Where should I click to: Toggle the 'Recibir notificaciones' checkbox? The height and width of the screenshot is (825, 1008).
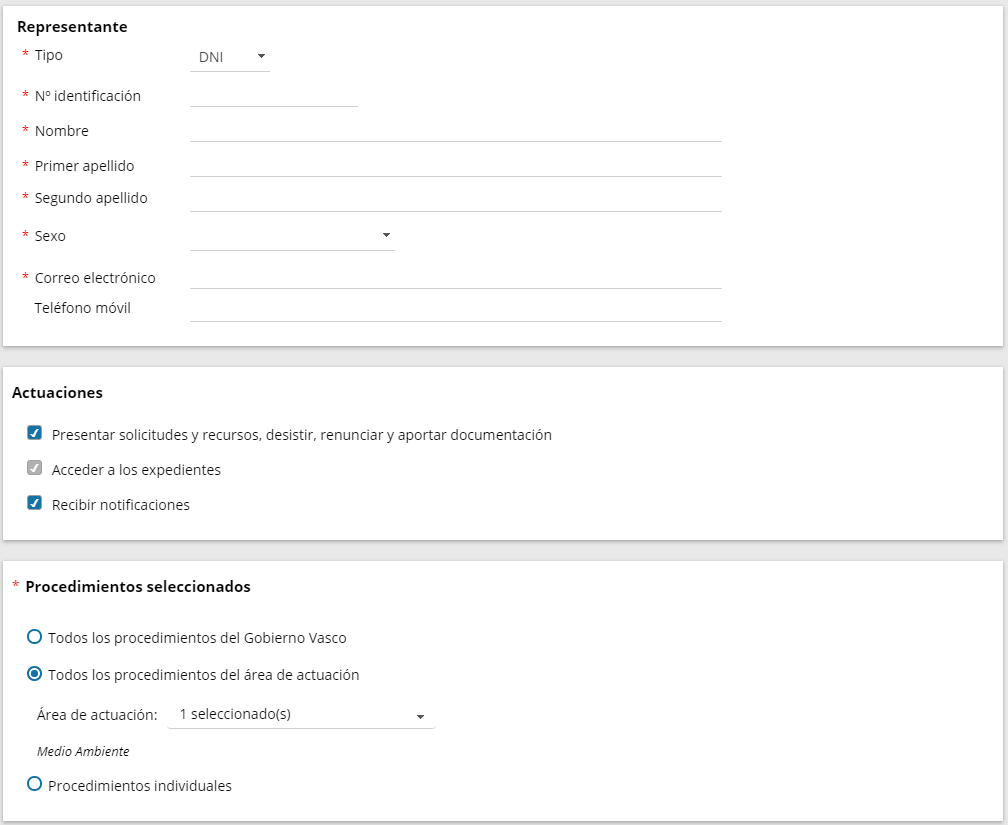pyautogui.click(x=35, y=503)
